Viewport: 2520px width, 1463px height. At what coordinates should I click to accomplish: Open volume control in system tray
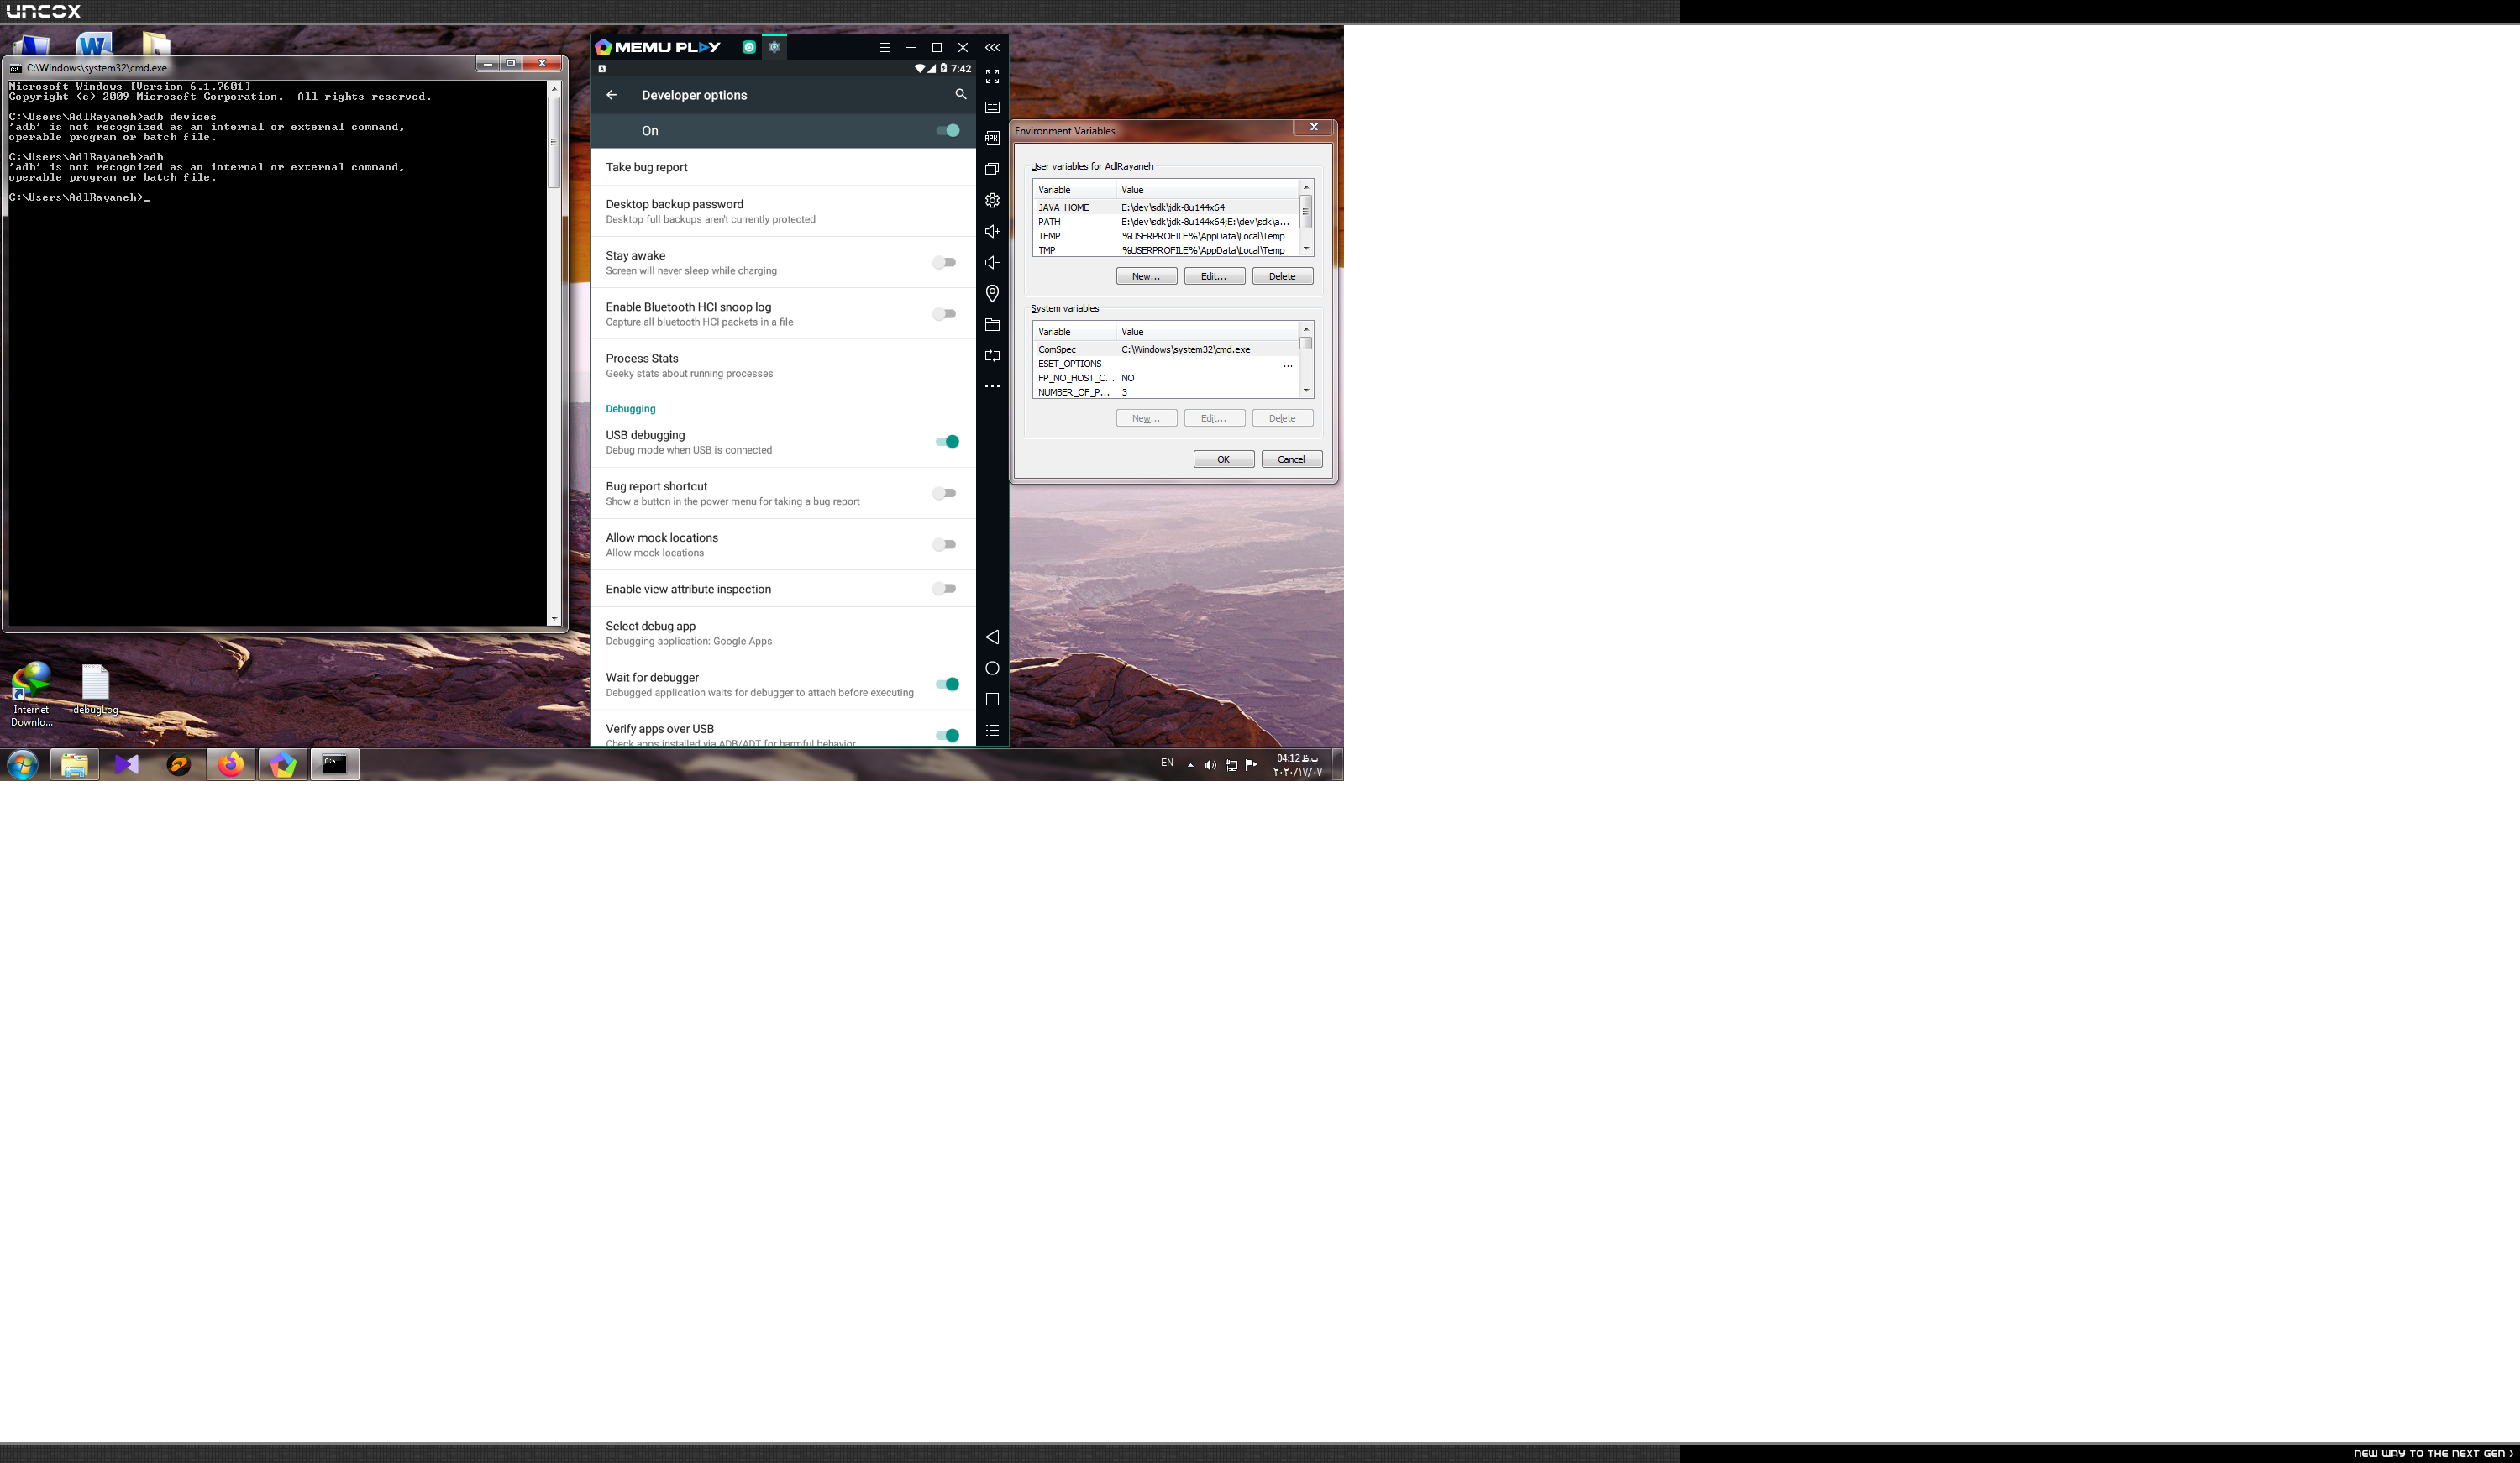pyautogui.click(x=1210, y=765)
